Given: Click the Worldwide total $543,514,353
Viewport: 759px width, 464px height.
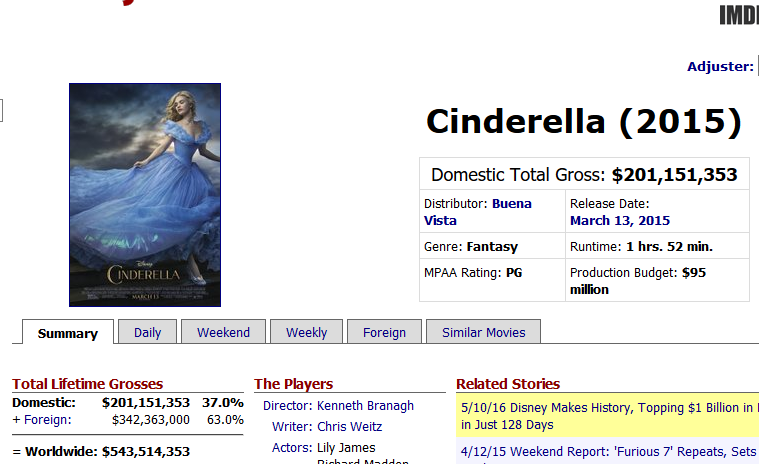Looking at the screenshot, I should 146,451.
